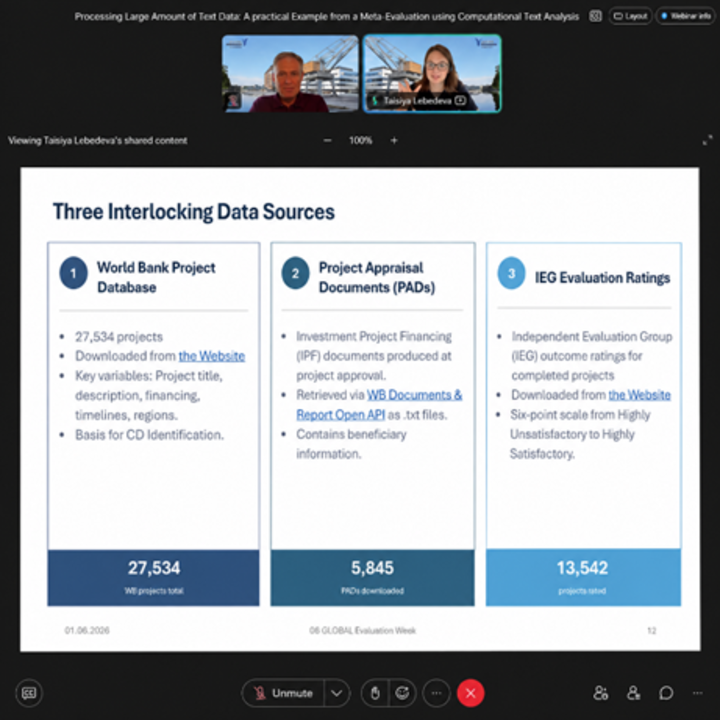Click the 5,845 PADs downloaded box
The image size is (720, 720).
tap(372, 578)
